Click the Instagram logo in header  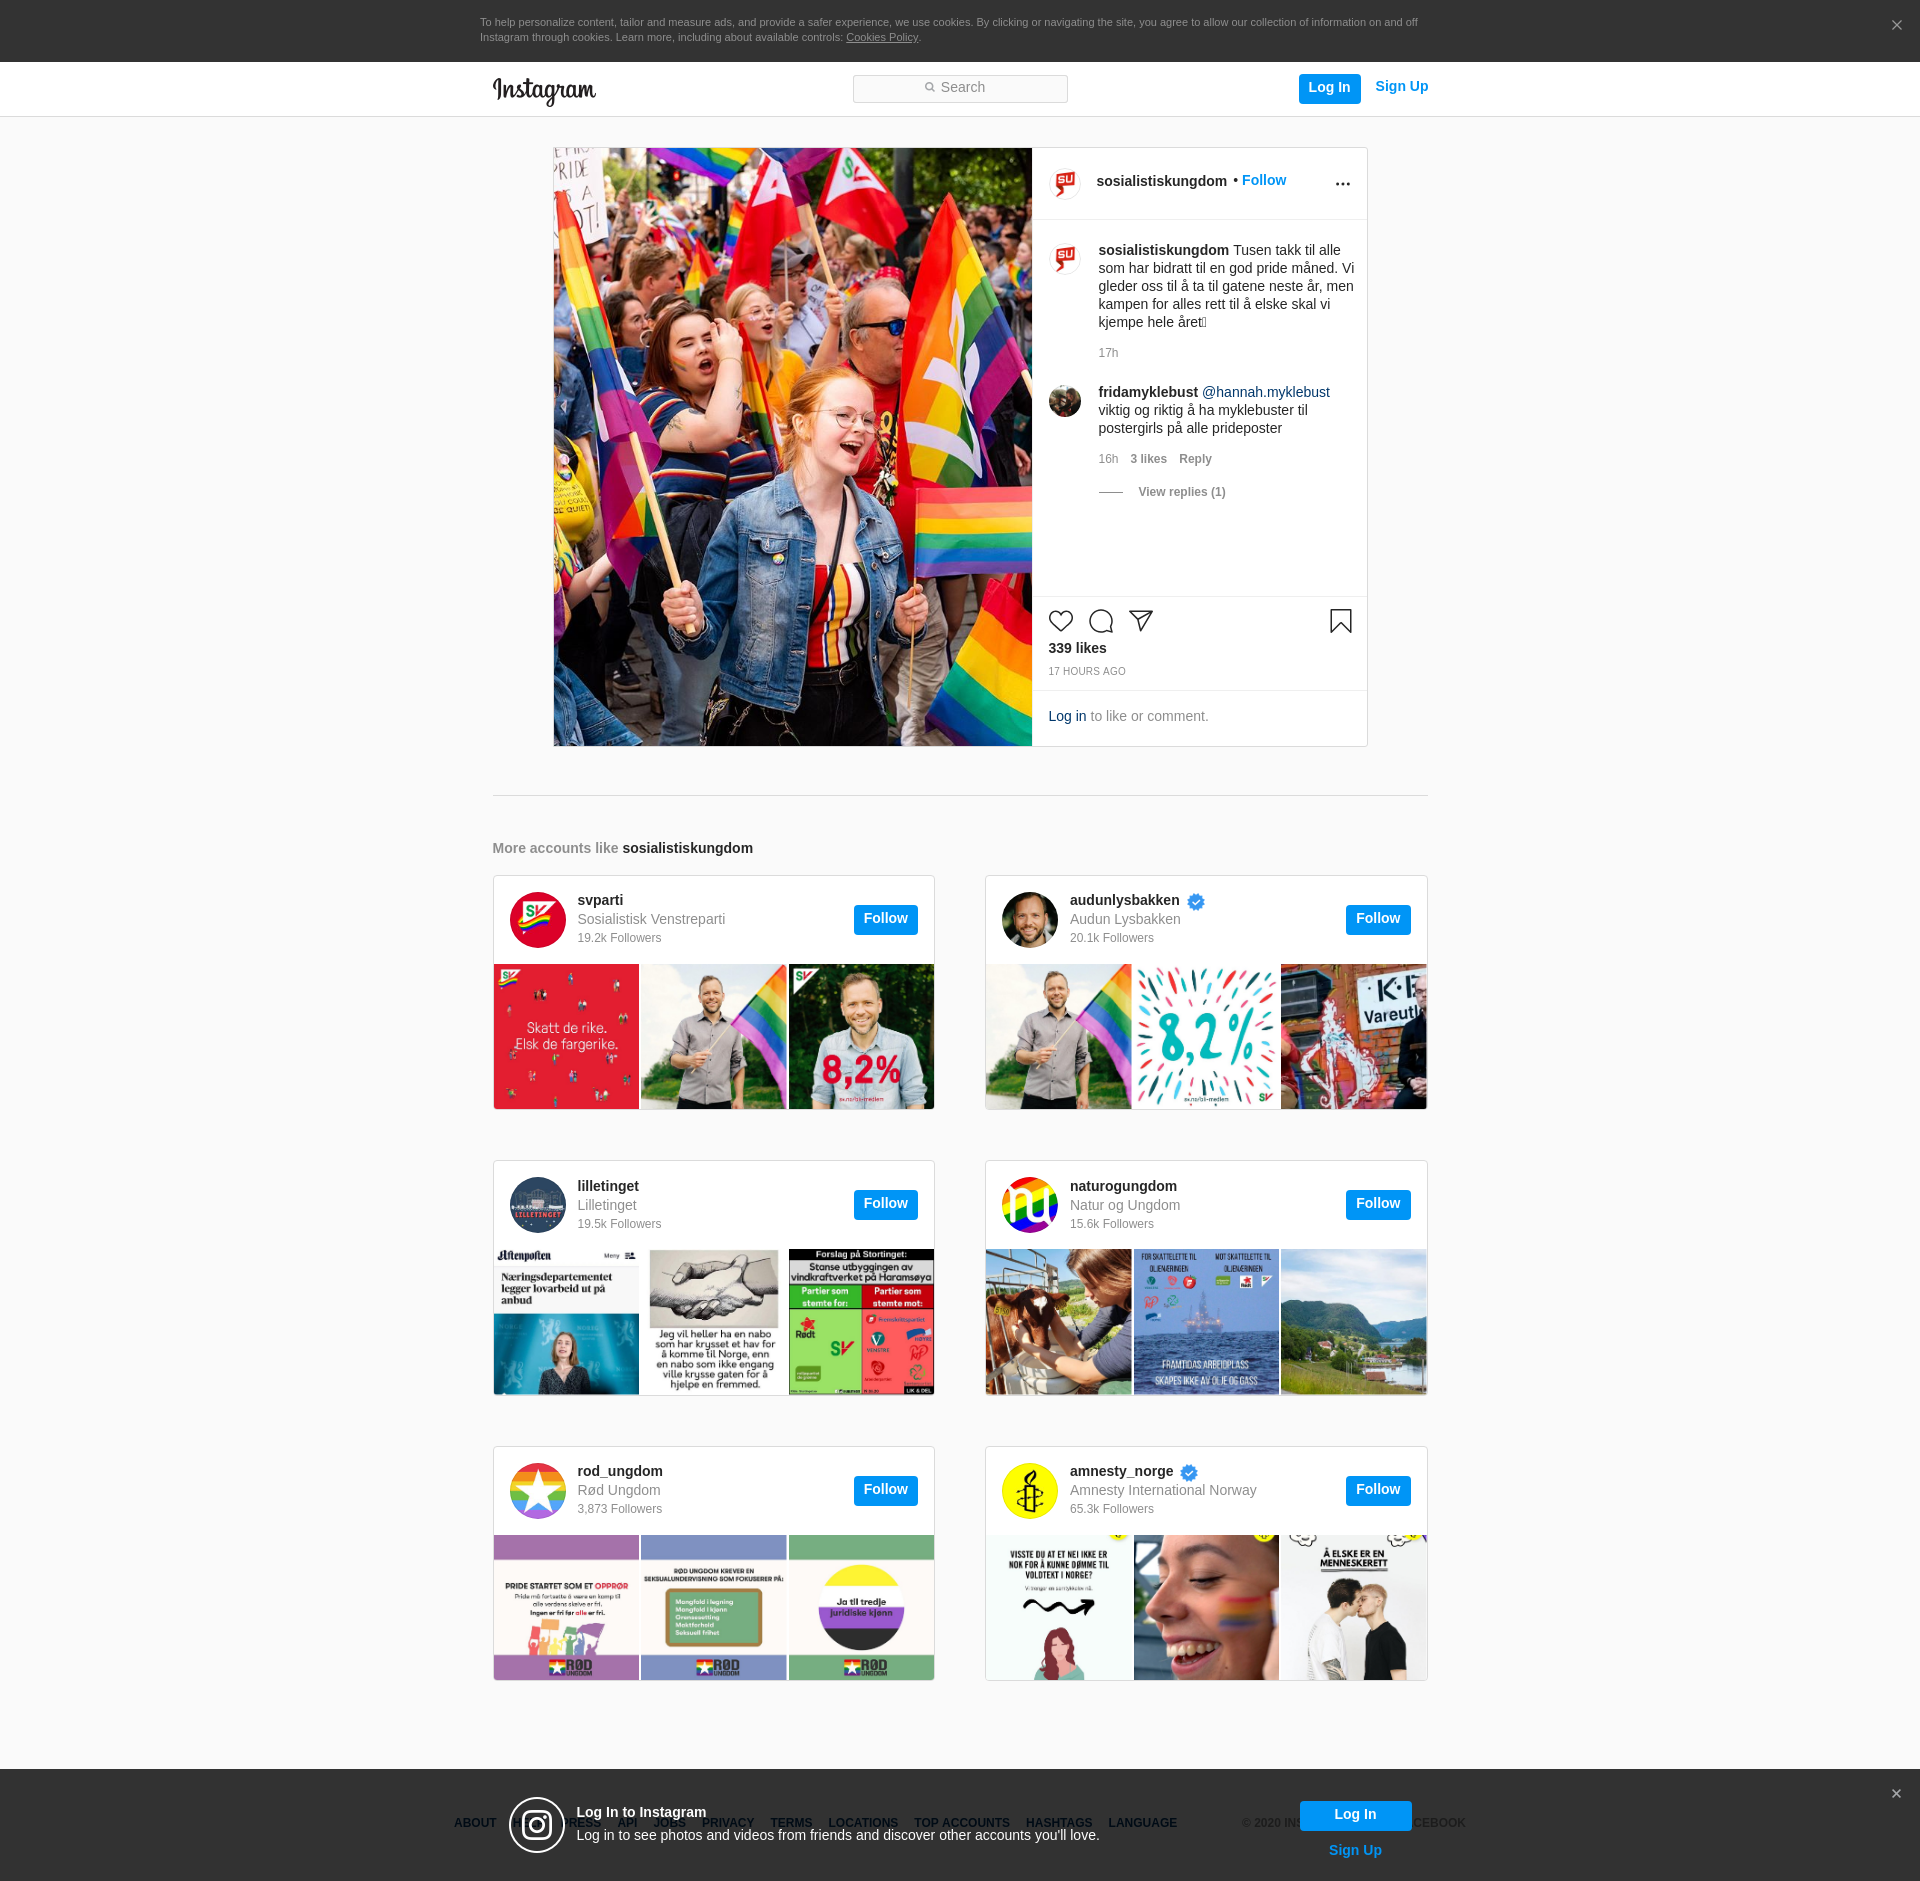click(544, 90)
